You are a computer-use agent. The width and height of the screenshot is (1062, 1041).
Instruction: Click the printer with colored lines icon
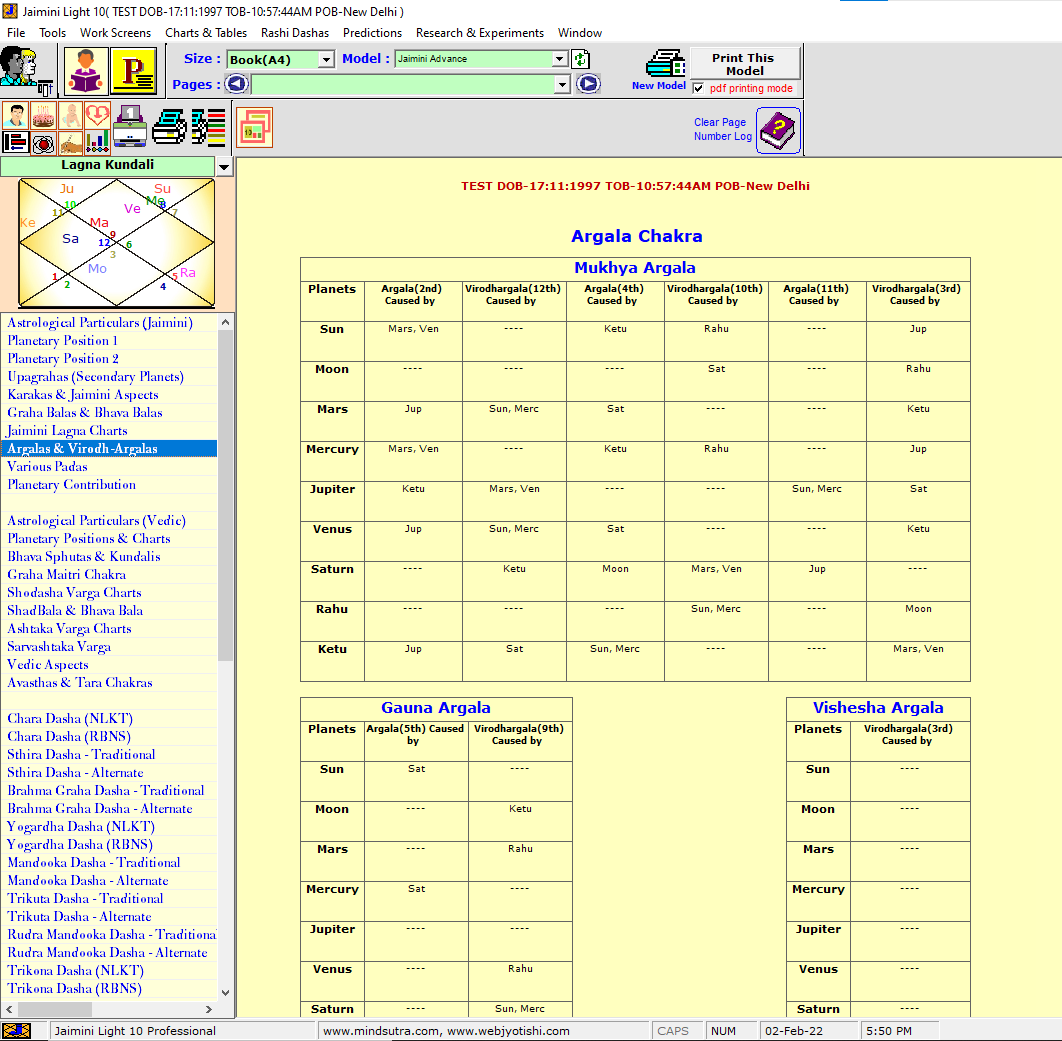coord(209,127)
